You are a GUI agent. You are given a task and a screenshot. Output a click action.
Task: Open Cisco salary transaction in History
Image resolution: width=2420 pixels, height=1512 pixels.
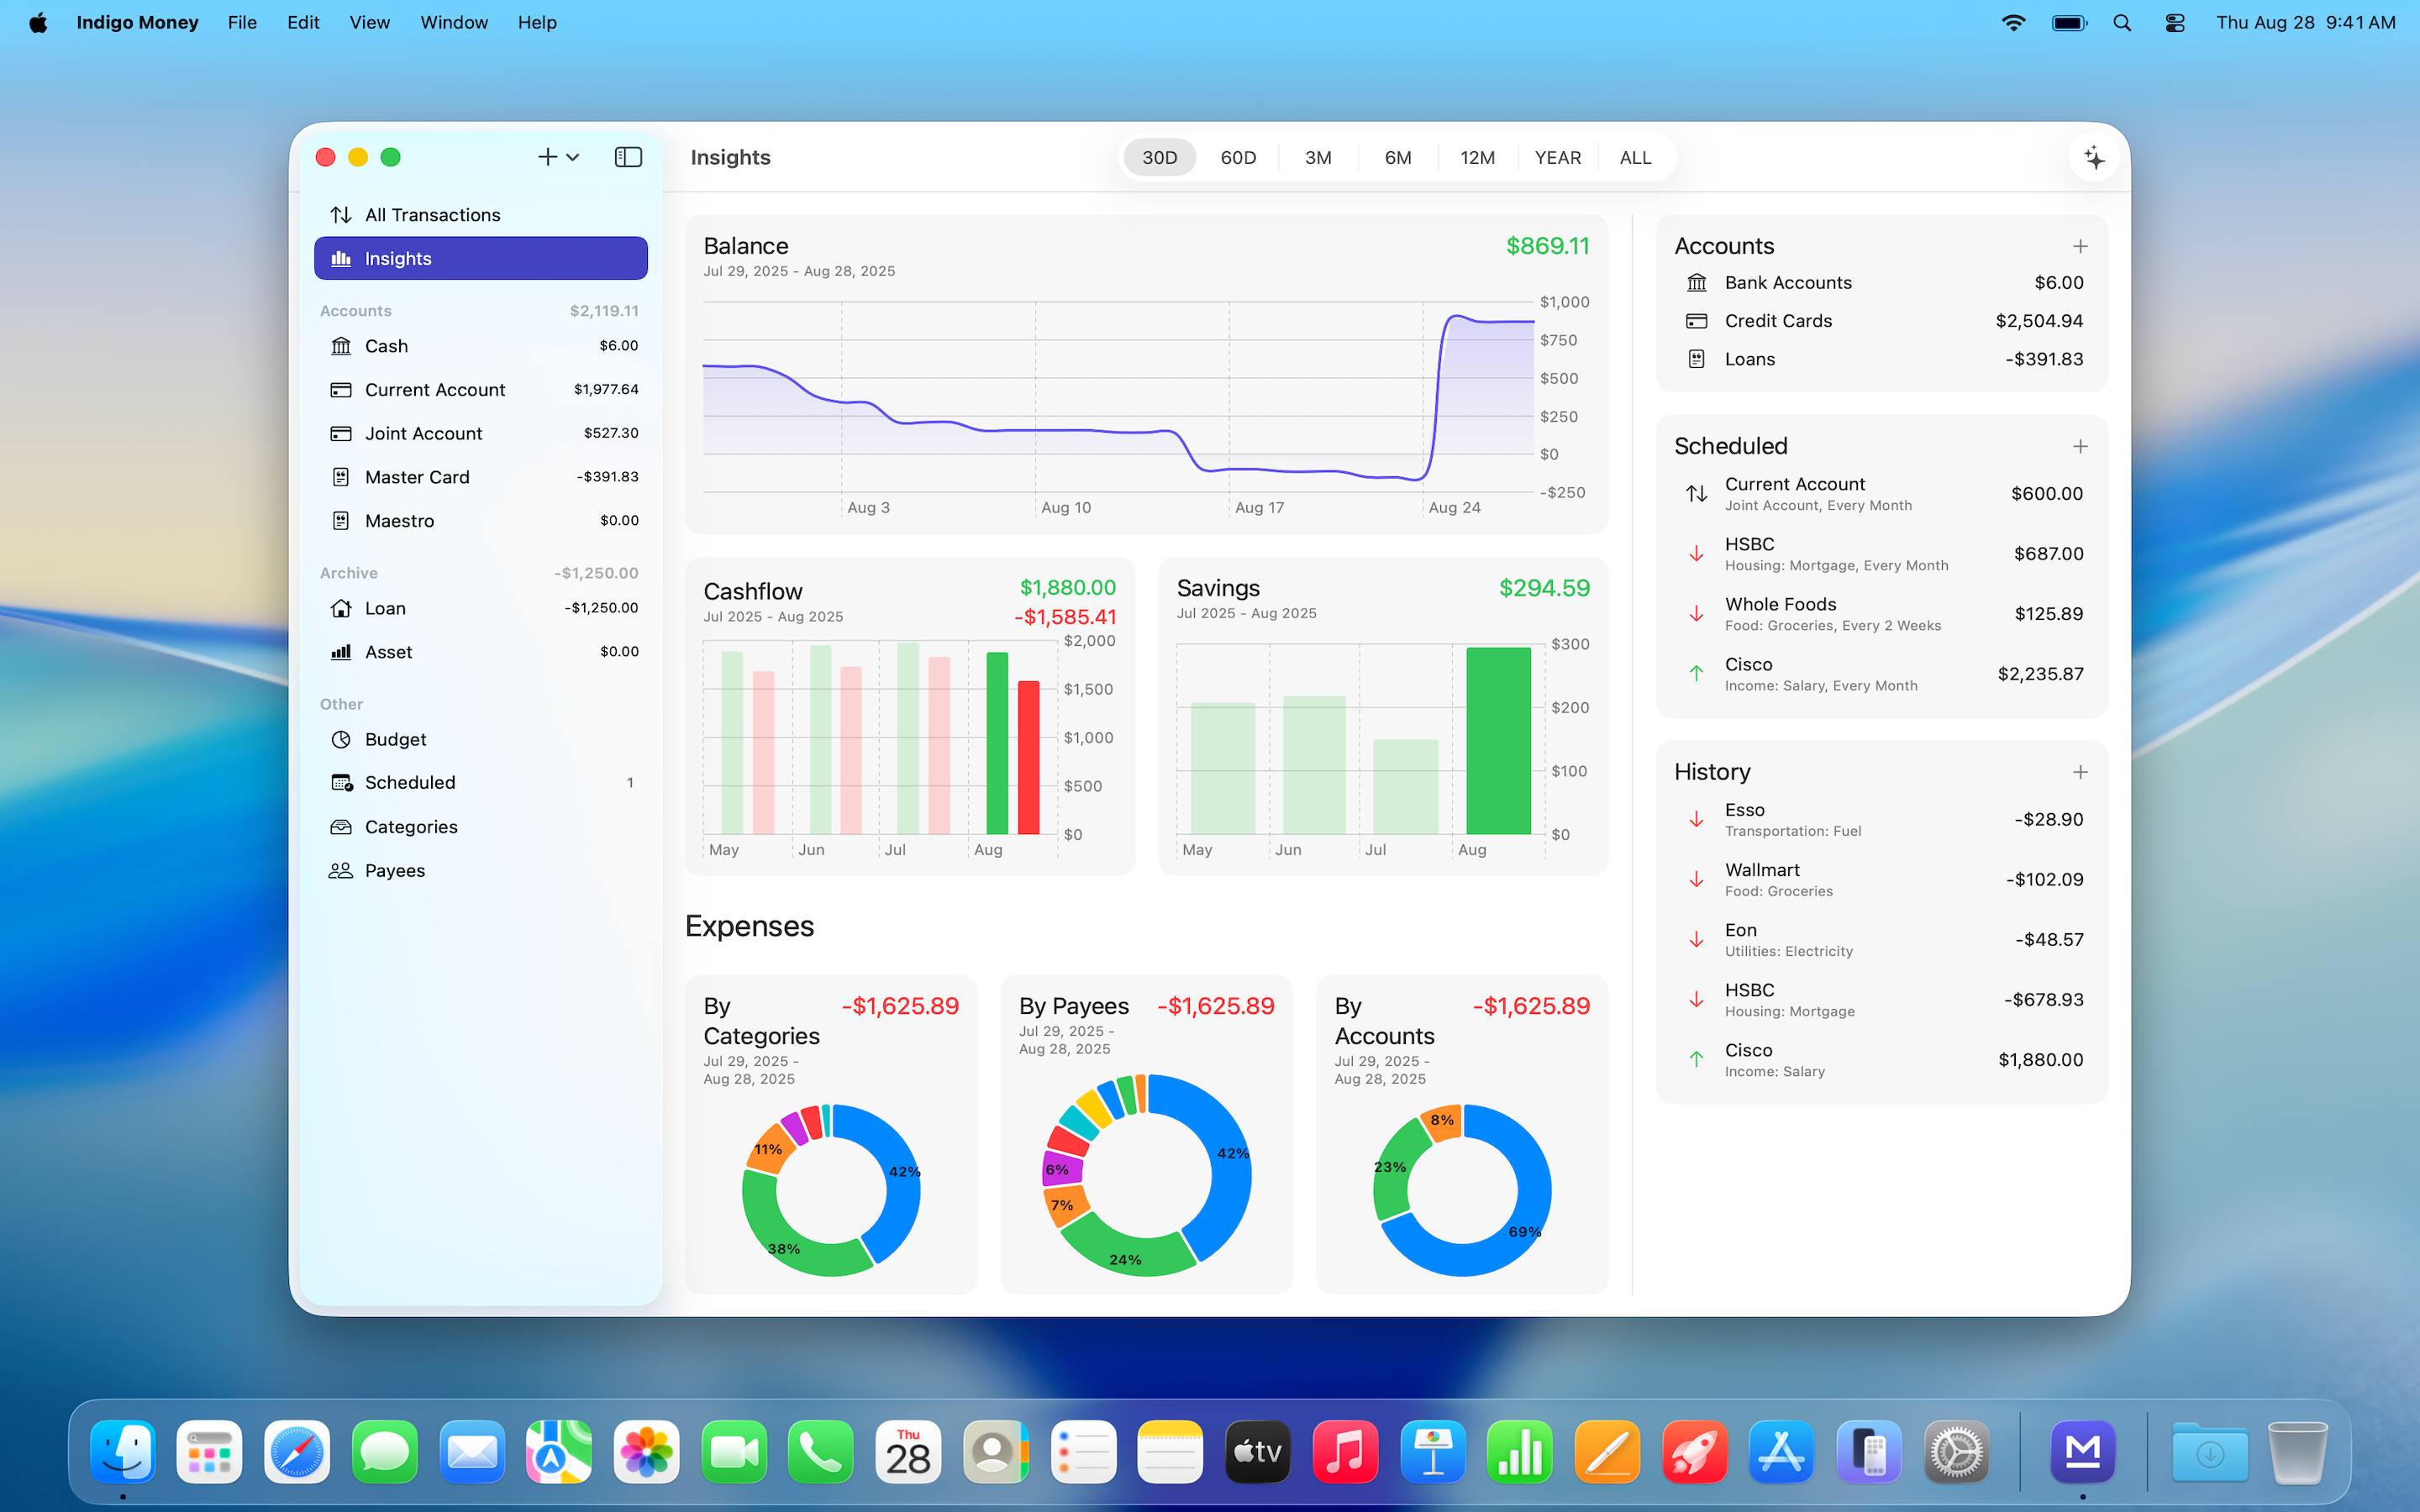point(1881,1059)
